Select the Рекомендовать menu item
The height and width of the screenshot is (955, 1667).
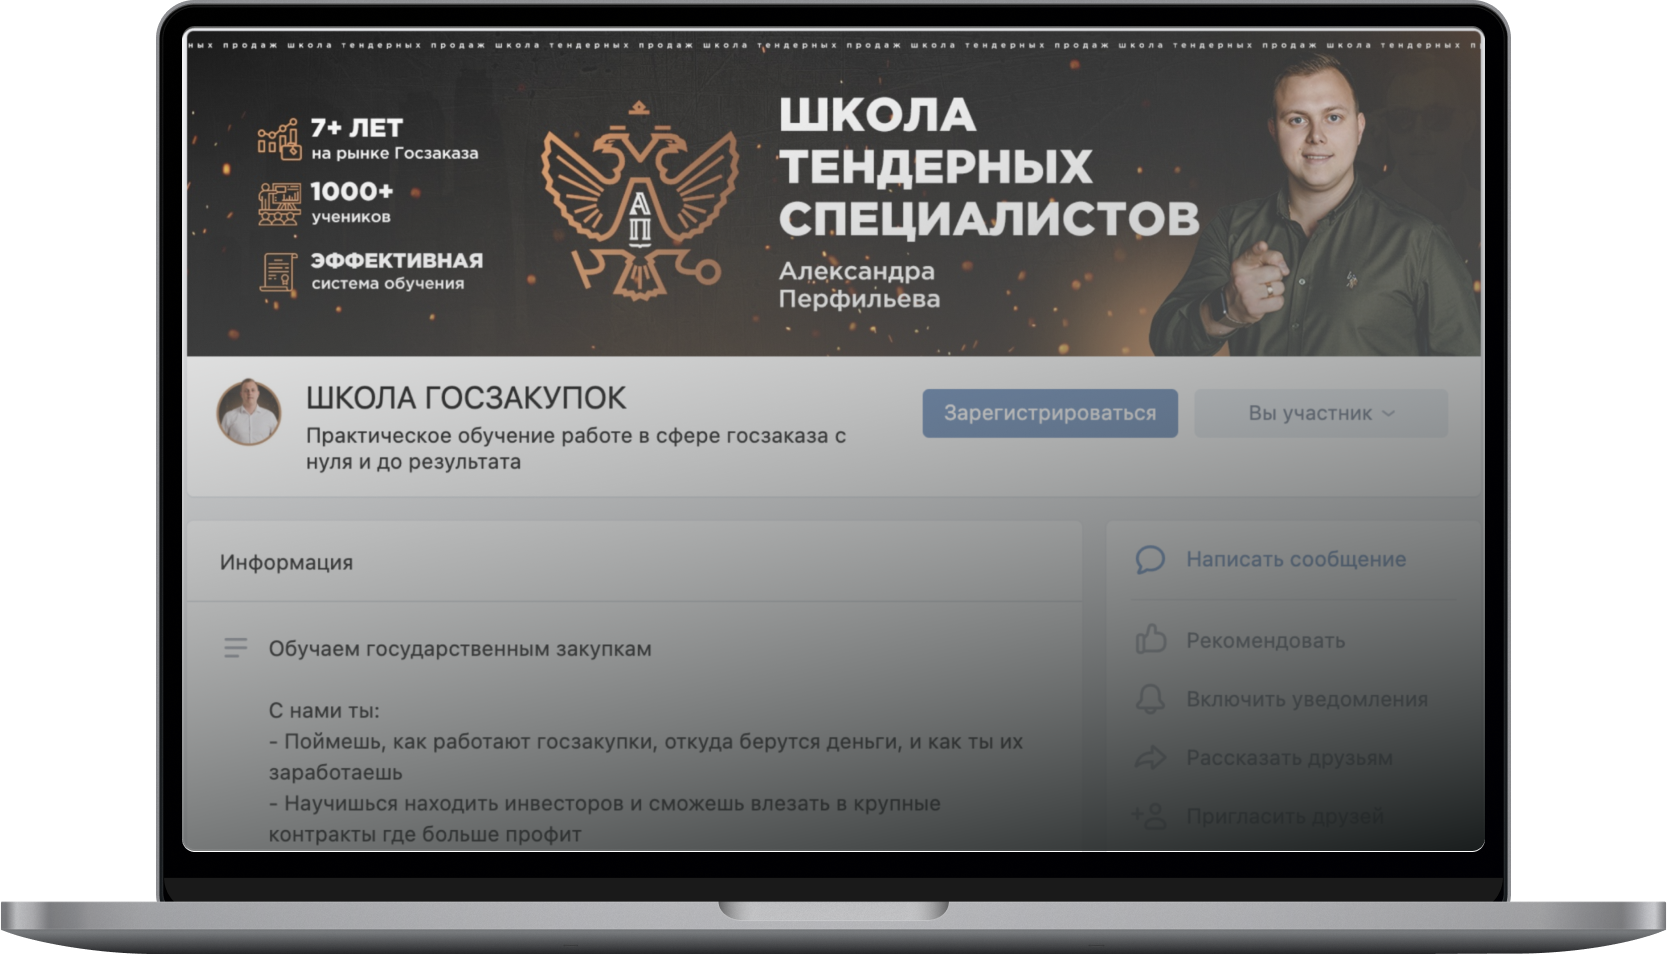coord(1265,640)
